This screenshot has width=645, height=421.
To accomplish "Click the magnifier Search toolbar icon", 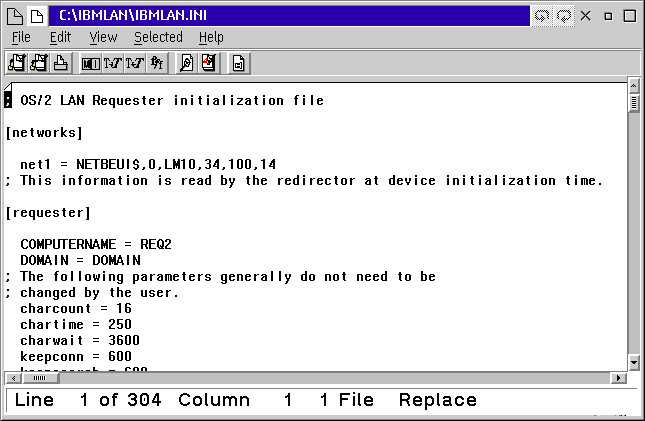I will tap(186, 63).
